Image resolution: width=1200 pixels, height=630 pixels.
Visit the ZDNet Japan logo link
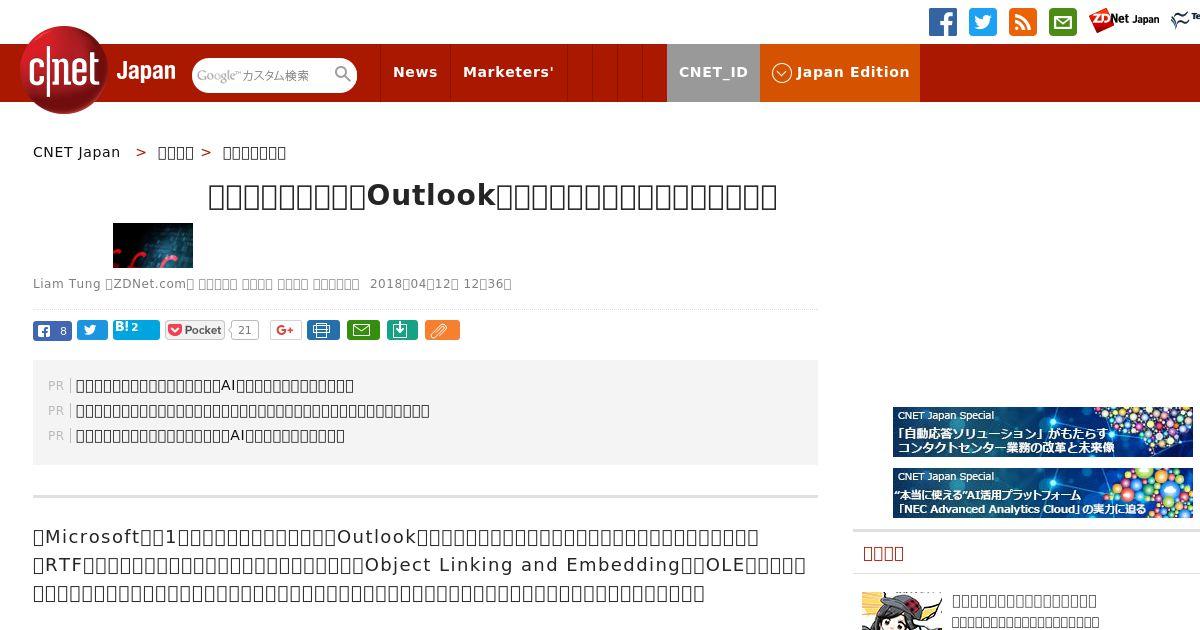click(1125, 19)
